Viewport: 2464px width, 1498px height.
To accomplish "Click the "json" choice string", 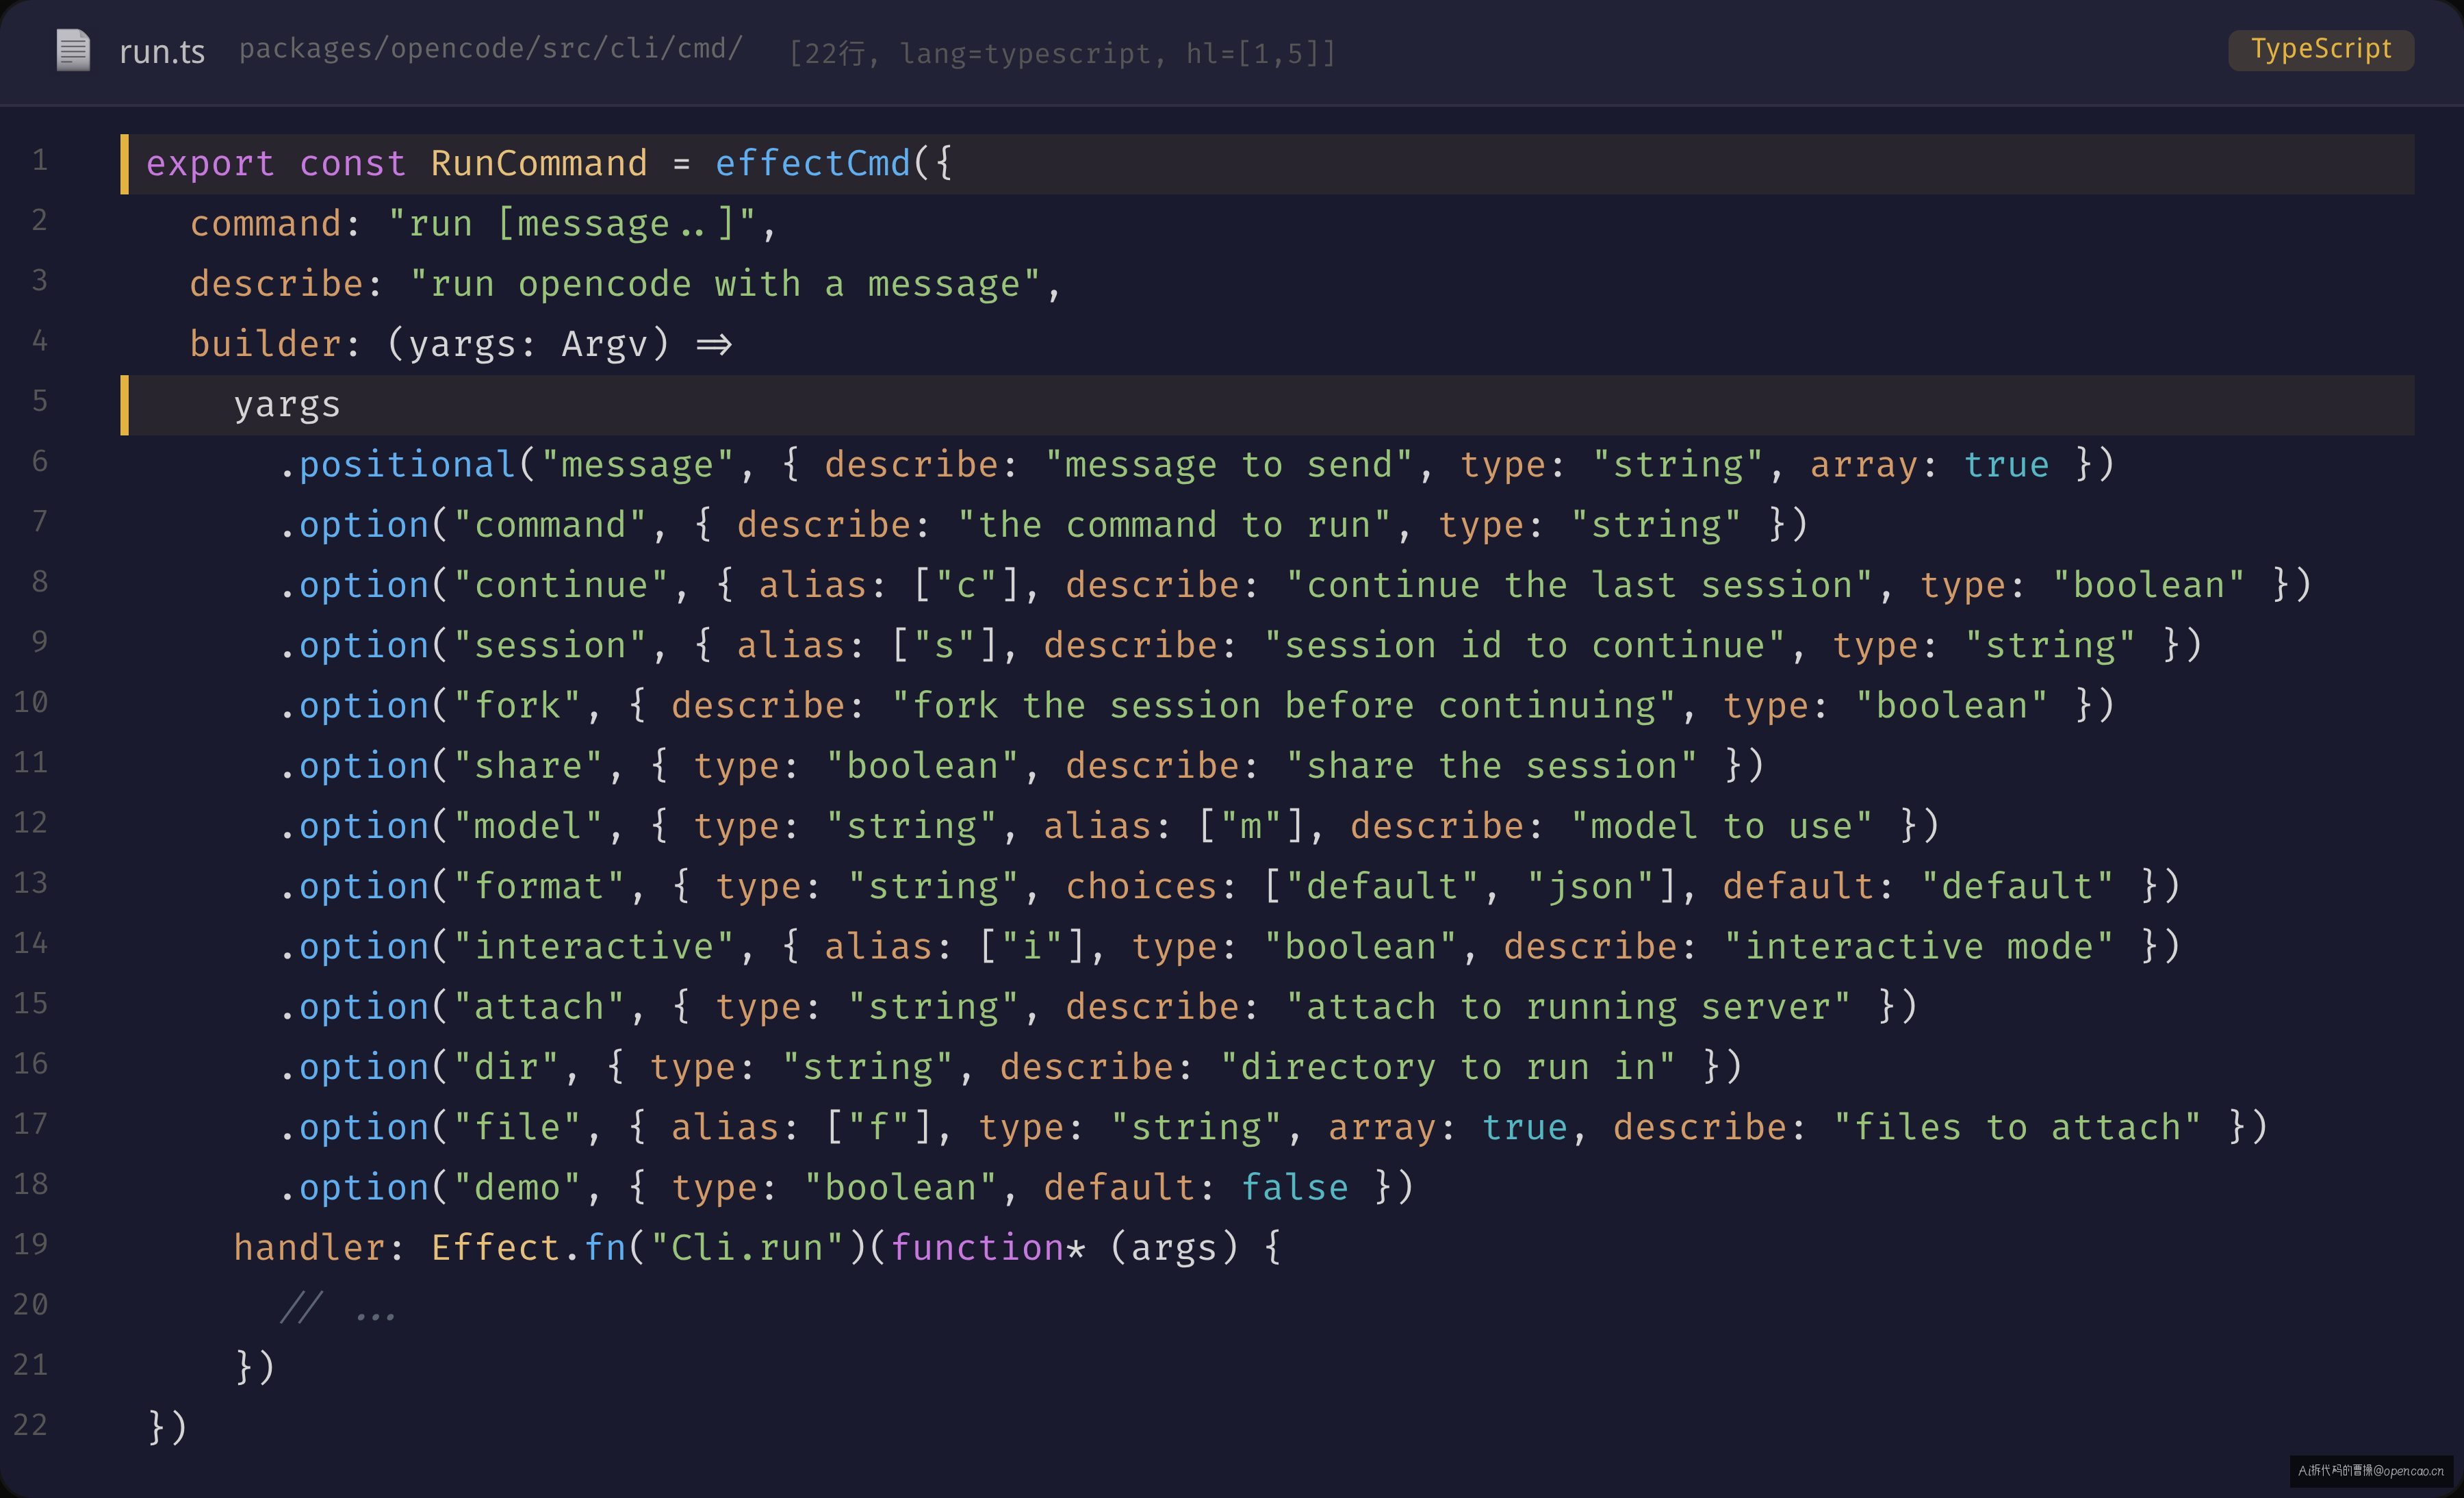I will pyautogui.click(x=1590, y=886).
